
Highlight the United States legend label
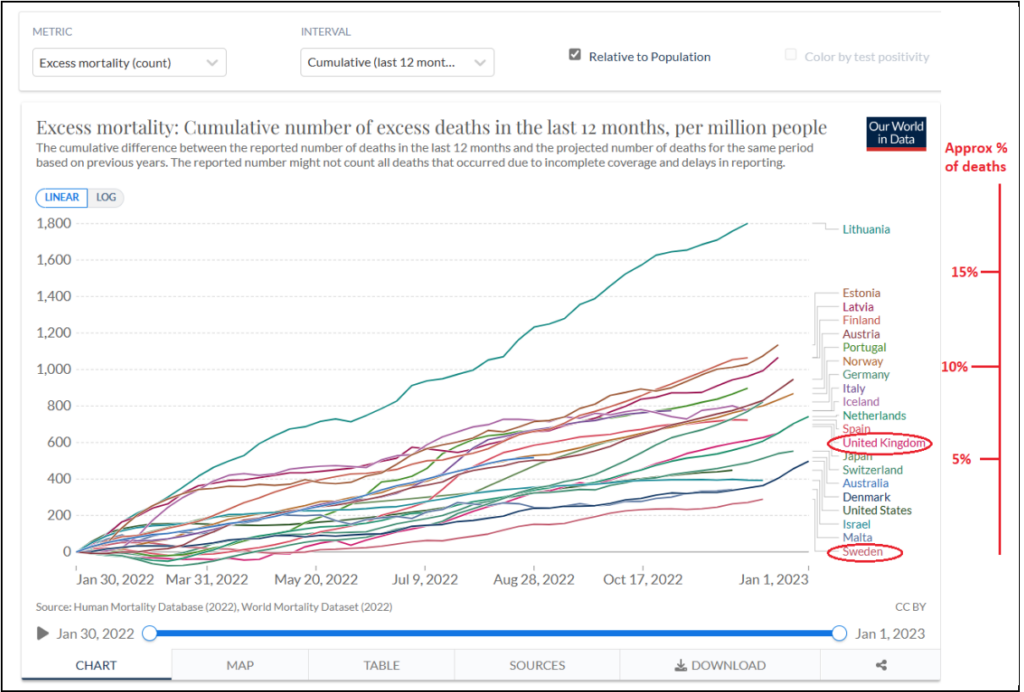click(877, 511)
